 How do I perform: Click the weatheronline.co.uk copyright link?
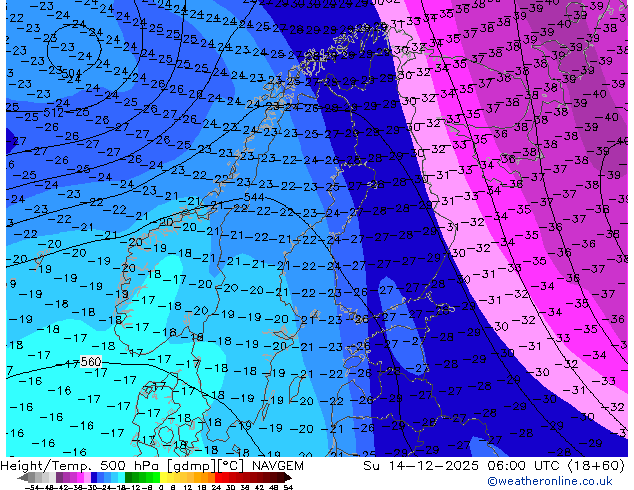(x=549, y=481)
